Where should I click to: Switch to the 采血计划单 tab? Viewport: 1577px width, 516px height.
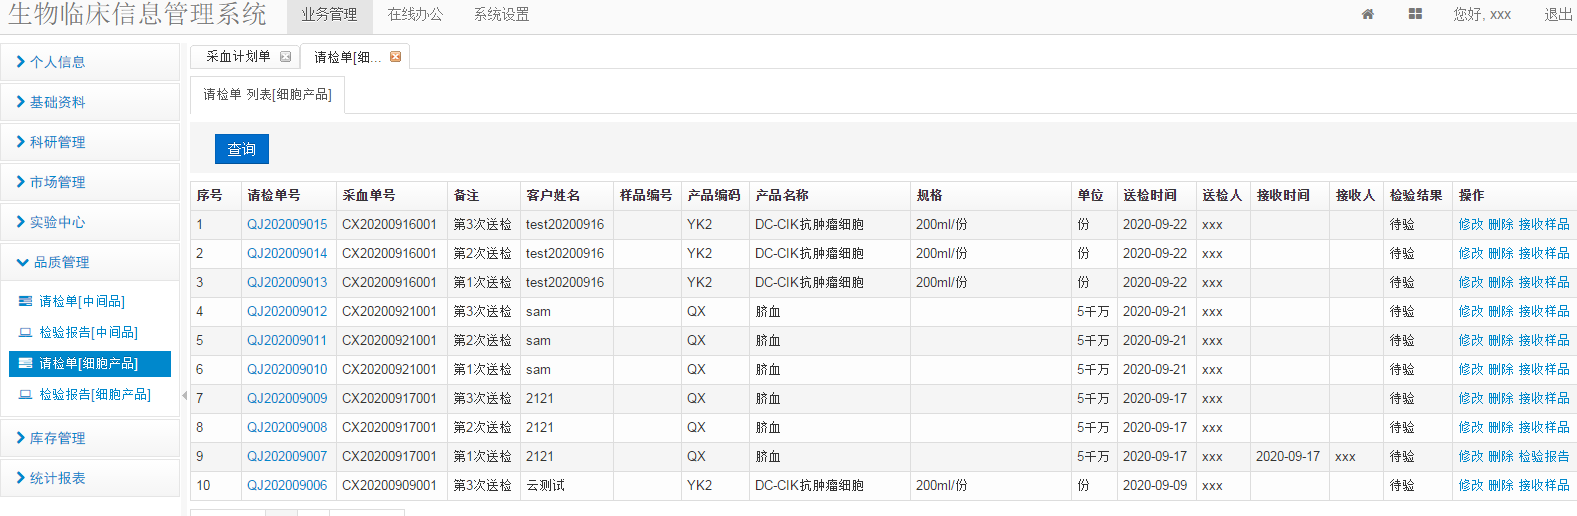238,57
